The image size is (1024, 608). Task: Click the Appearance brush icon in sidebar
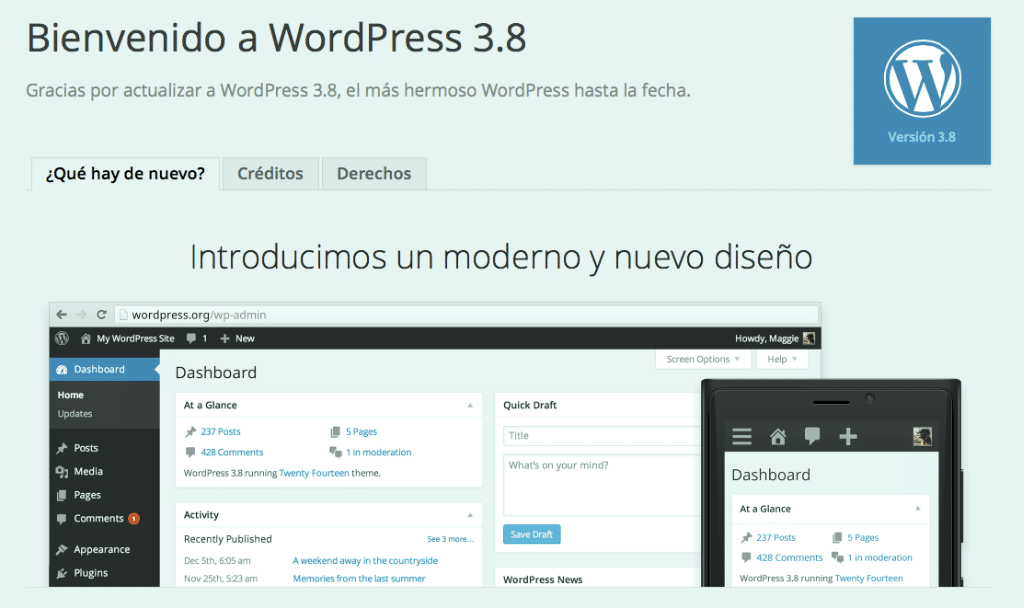pos(62,549)
